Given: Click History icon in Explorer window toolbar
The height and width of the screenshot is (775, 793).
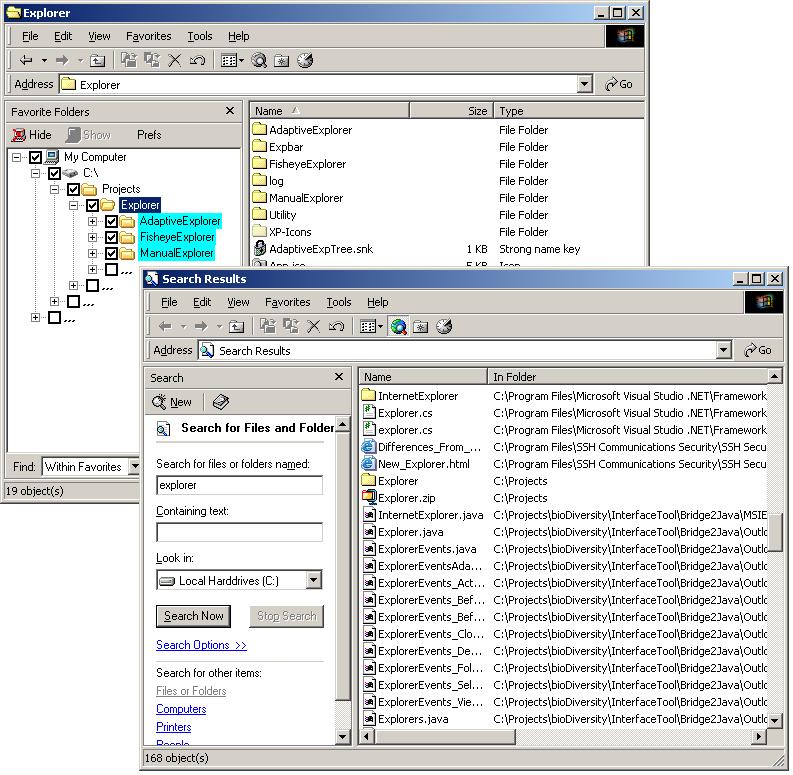Looking at the screenshot, I should point(305,61).
